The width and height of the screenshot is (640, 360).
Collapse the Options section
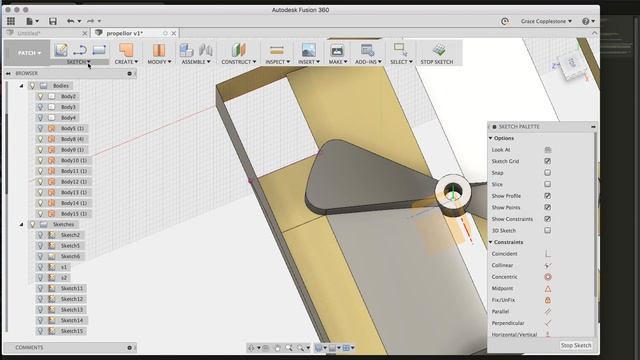491,138
